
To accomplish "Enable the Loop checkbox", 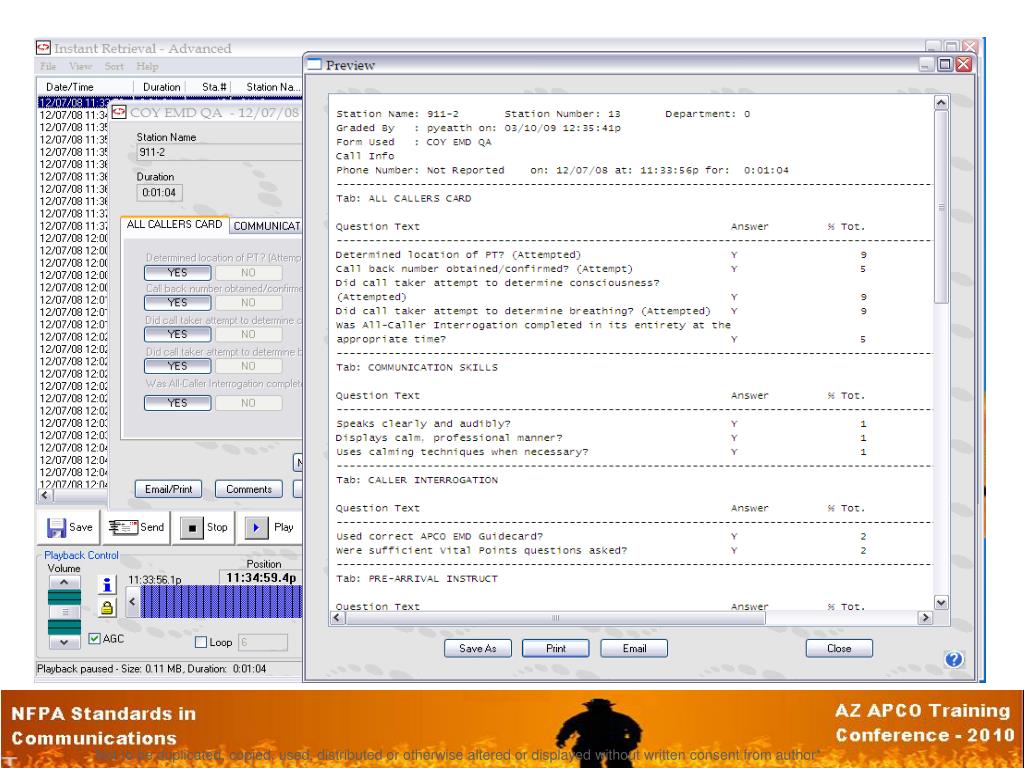I will (201, 643).
